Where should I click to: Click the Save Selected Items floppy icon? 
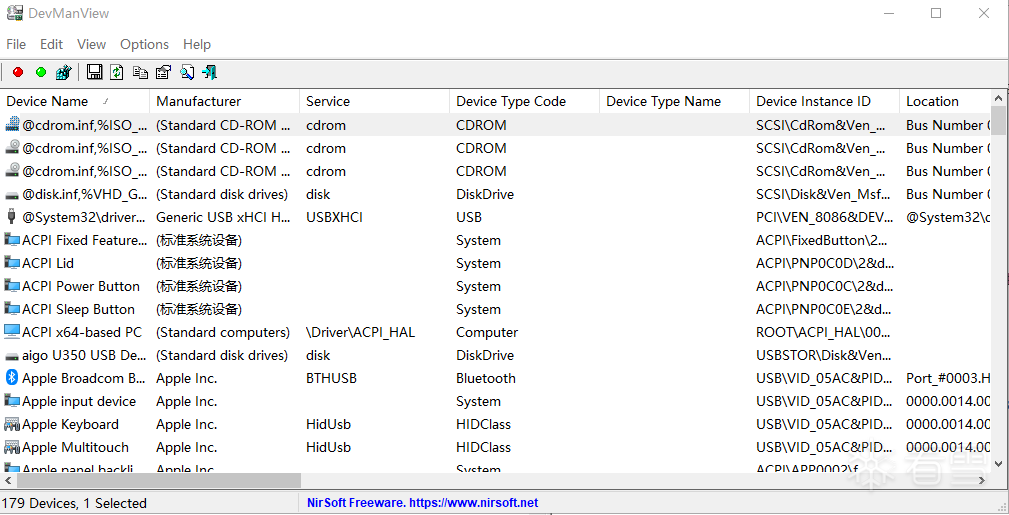pyautogui.click(x=95, y=72)
